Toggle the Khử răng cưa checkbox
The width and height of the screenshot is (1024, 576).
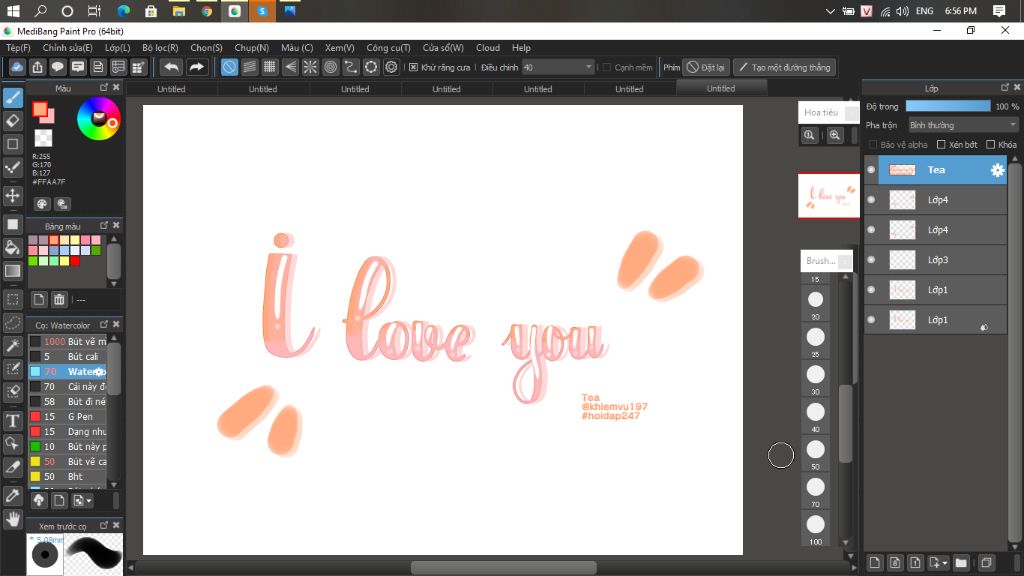[x=413, y=67]
